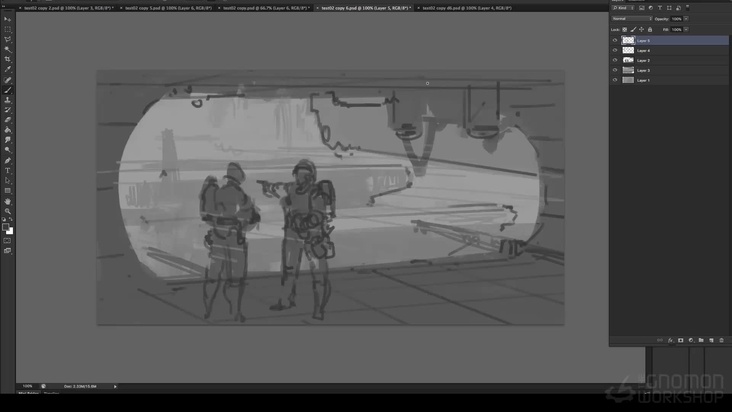Toggle the layer filter switch
The image size is (732, 412).
[688, 7]
